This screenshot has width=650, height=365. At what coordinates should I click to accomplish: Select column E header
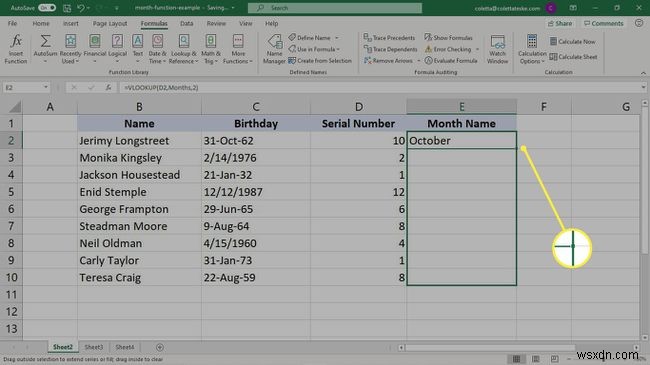pyautogui.click(x=461, y=107)
